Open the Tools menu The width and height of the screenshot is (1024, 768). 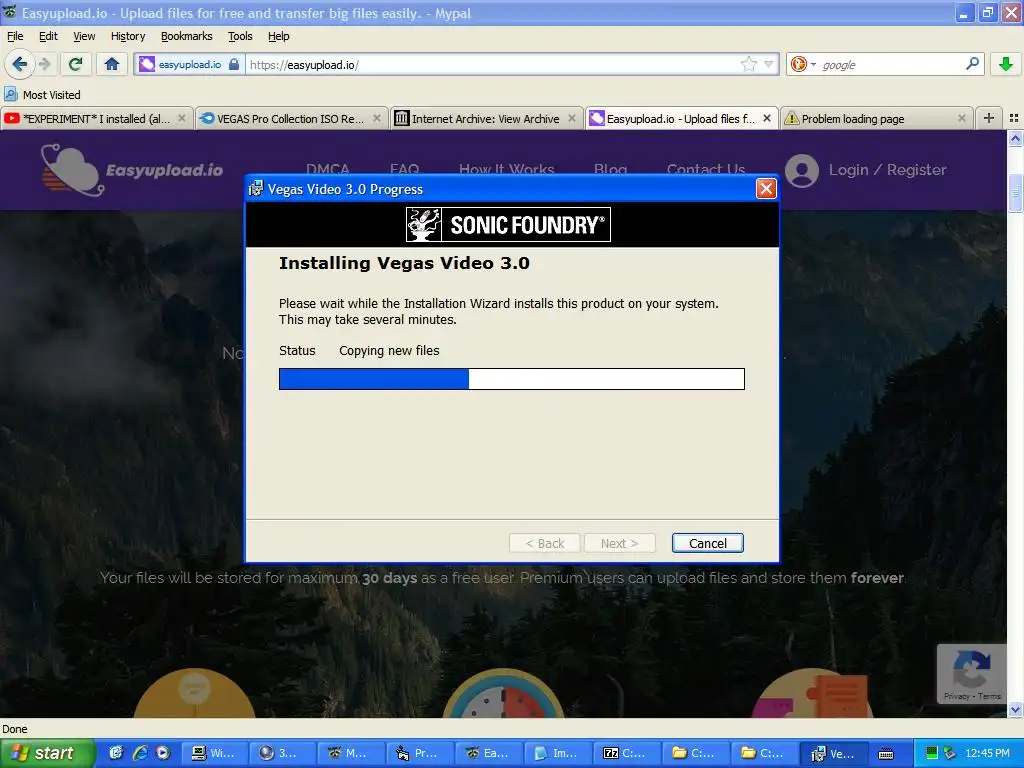(x=240, y=36)
